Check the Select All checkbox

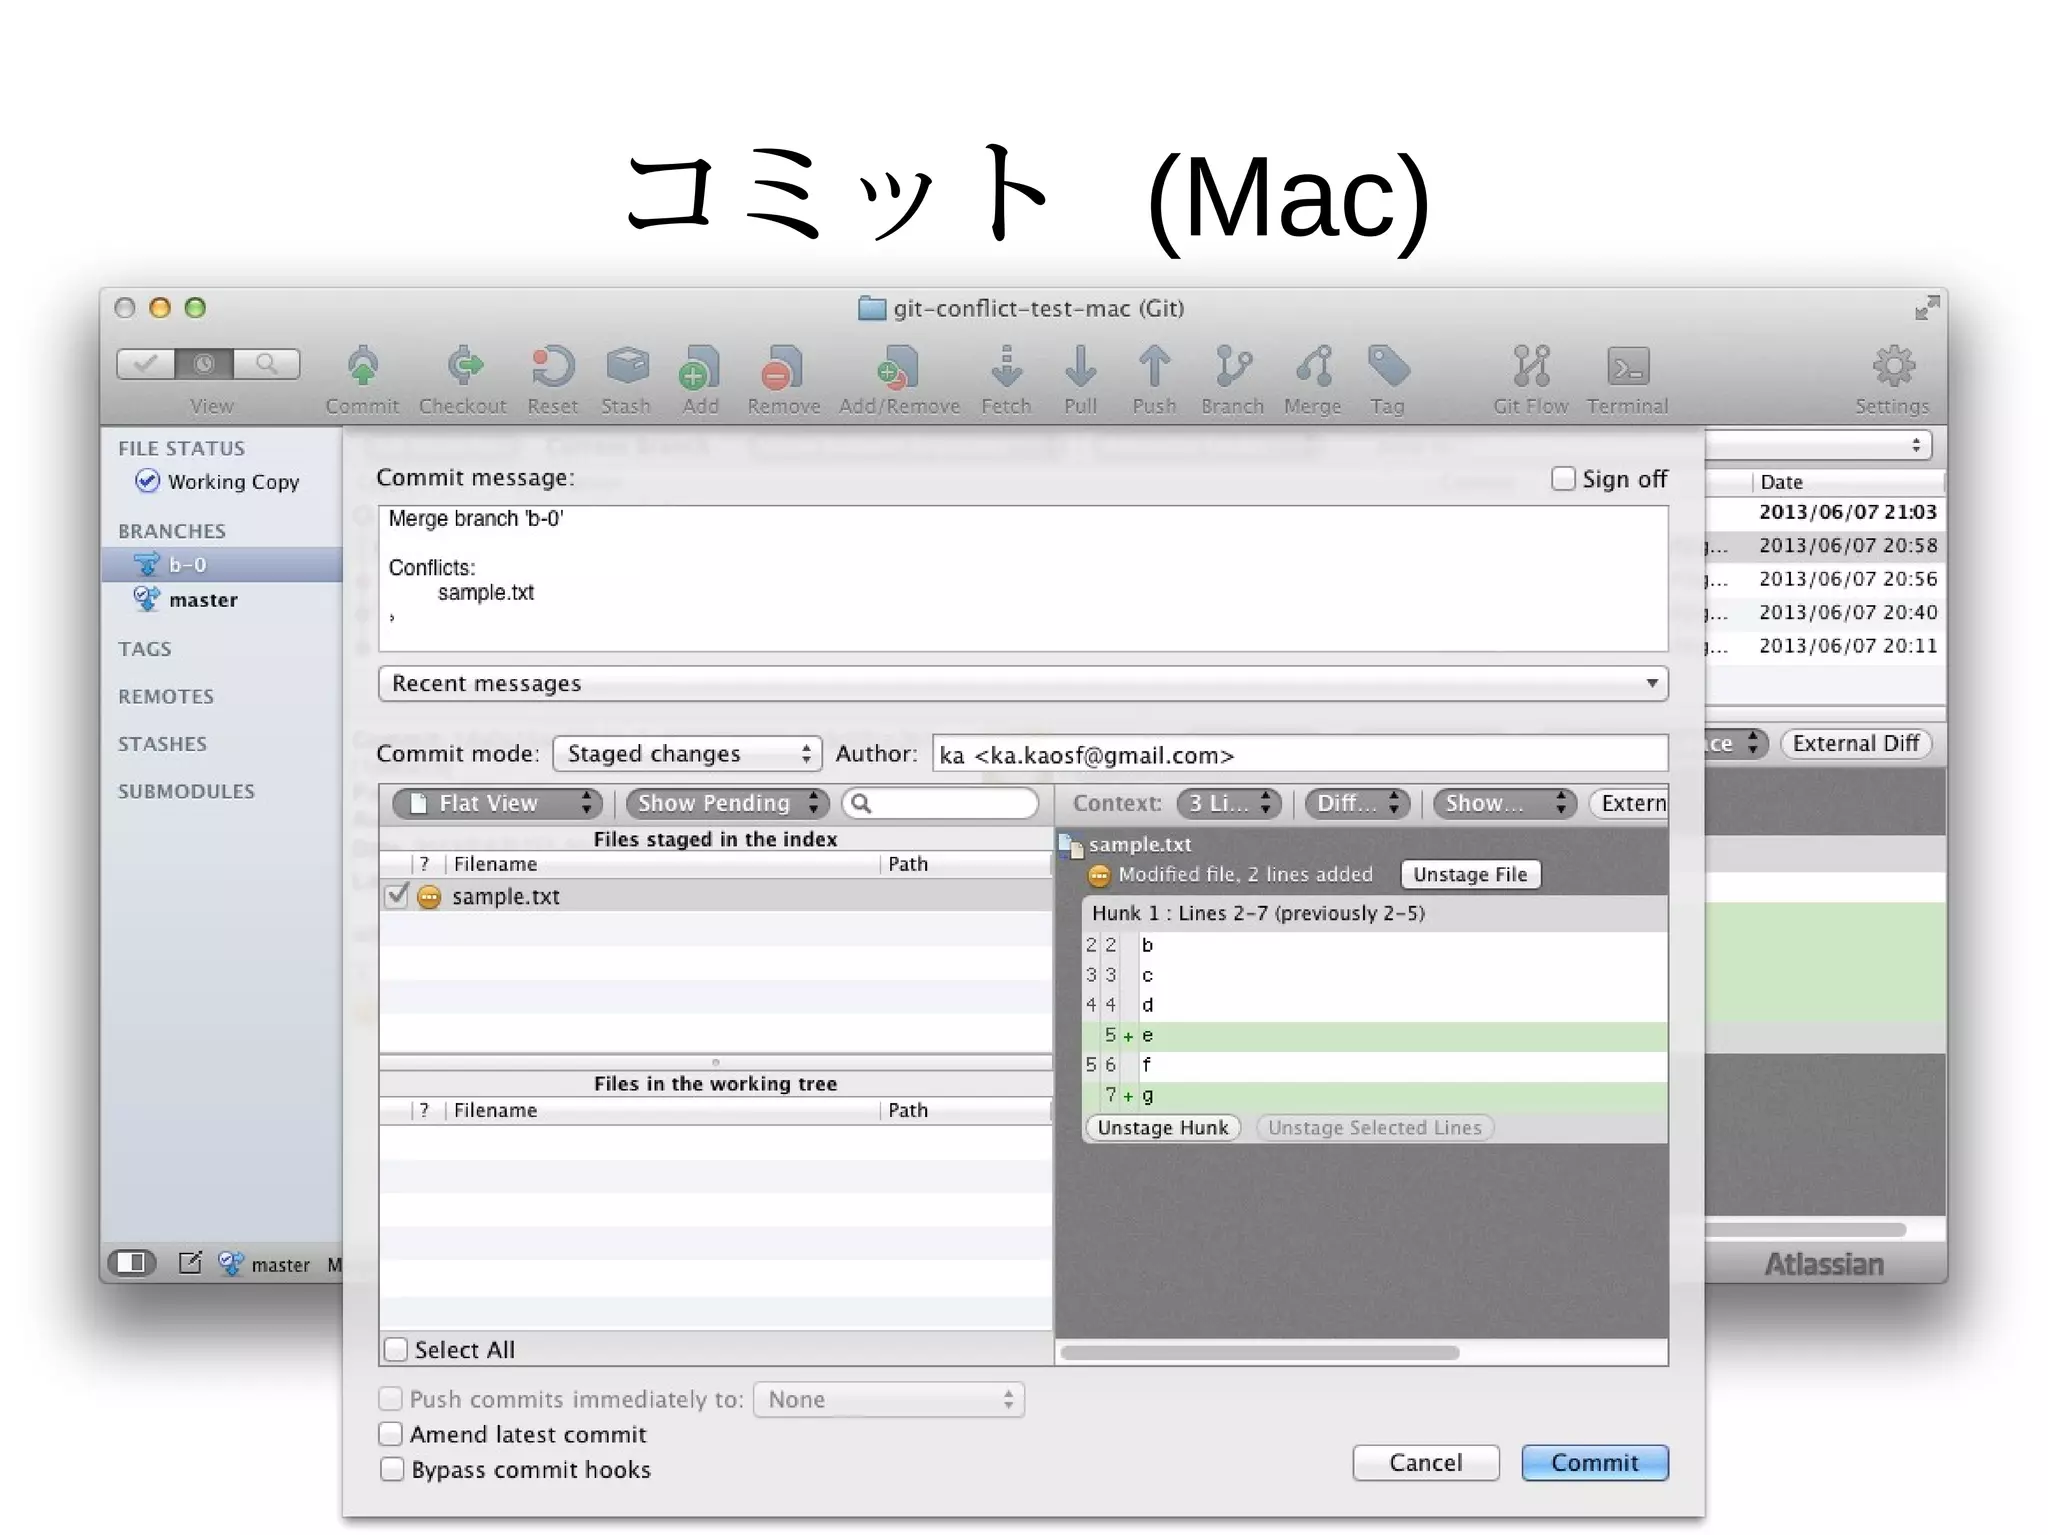396,1350
